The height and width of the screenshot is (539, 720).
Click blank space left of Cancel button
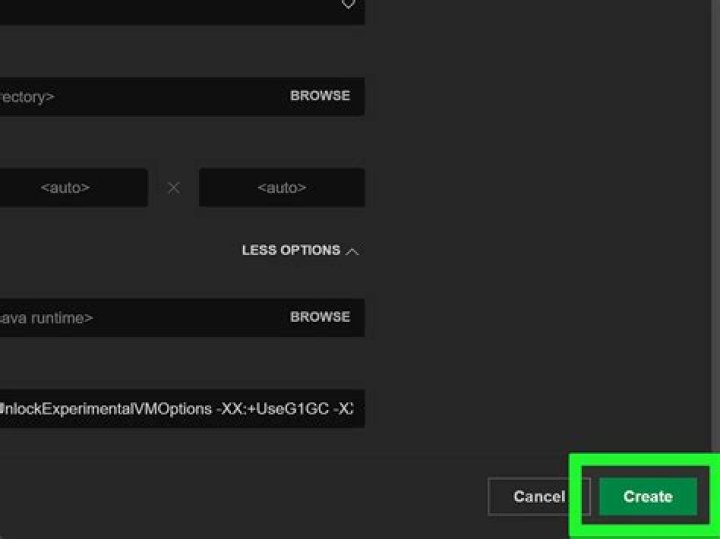click(300, 497)
